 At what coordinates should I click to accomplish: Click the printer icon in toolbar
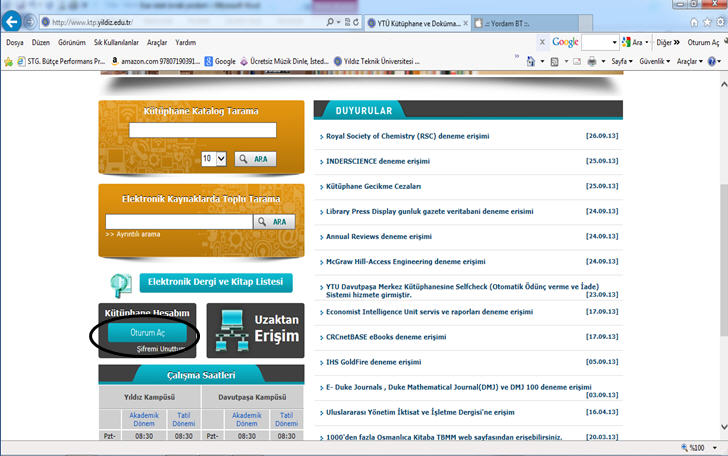coord(593,61)
